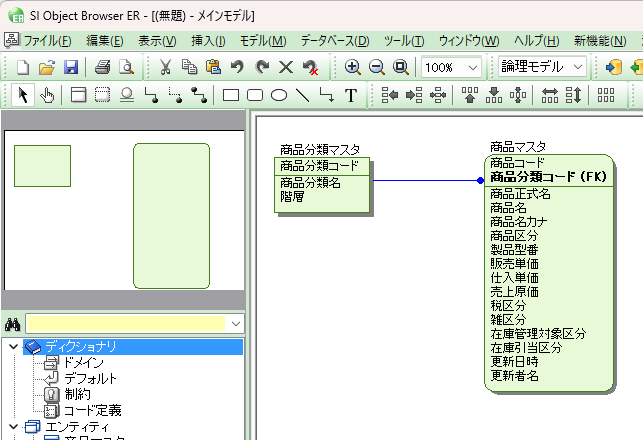Select the dashed-line relationship tool

[176, 96]
